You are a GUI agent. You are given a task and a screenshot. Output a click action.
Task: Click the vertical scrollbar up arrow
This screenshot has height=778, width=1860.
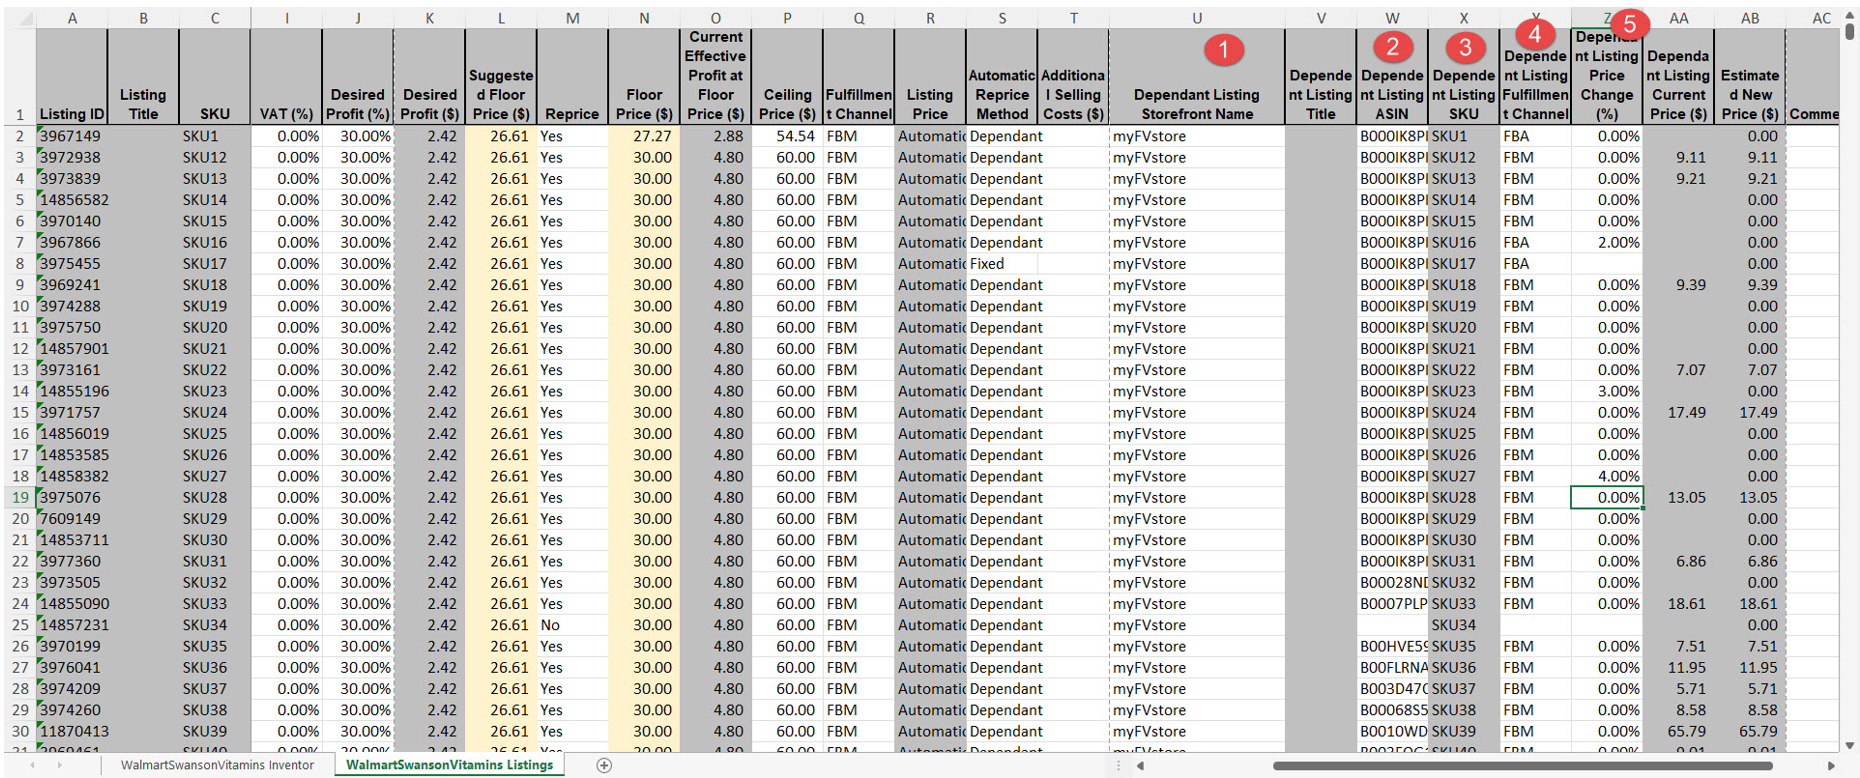point(1849,16)
